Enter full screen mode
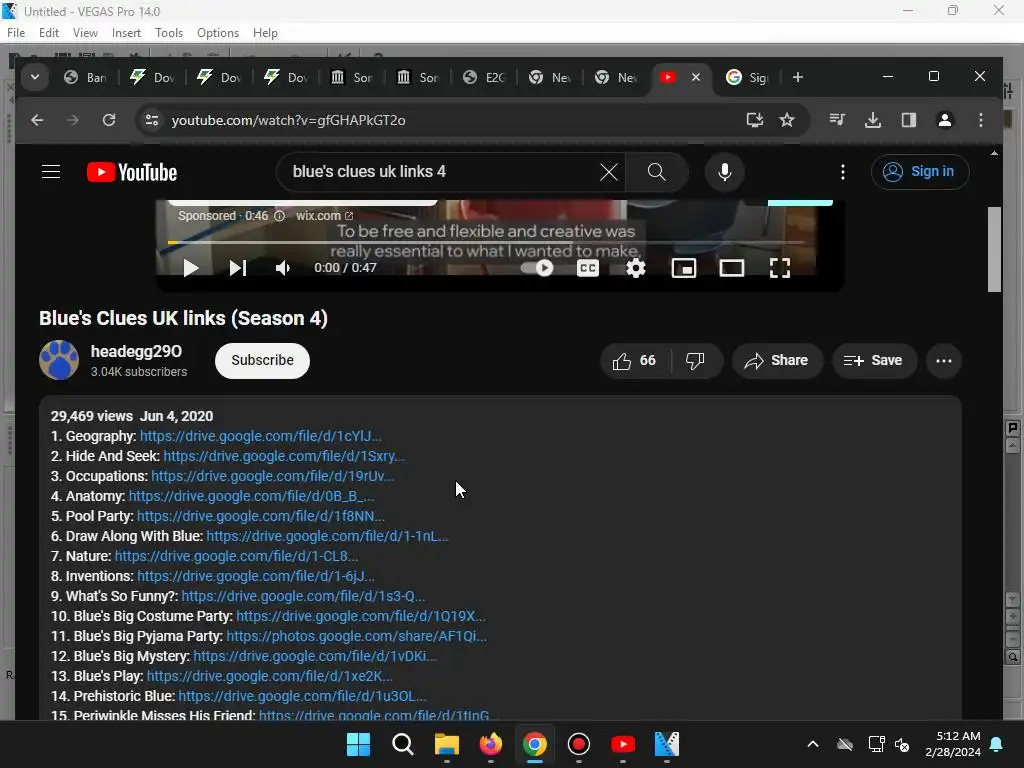The image size is (1024, 768). coord(780,268)
